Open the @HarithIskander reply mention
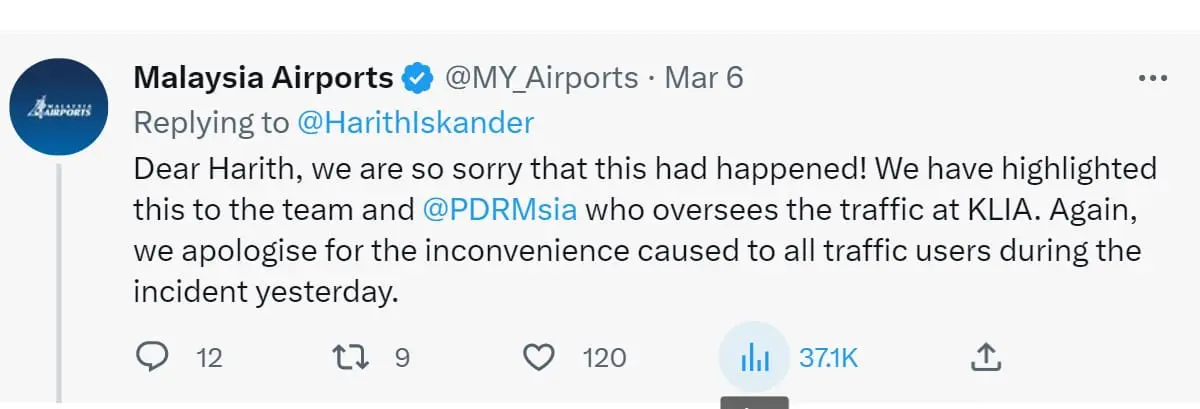Viewport: 1200px width, 409px height. point(416,122)
